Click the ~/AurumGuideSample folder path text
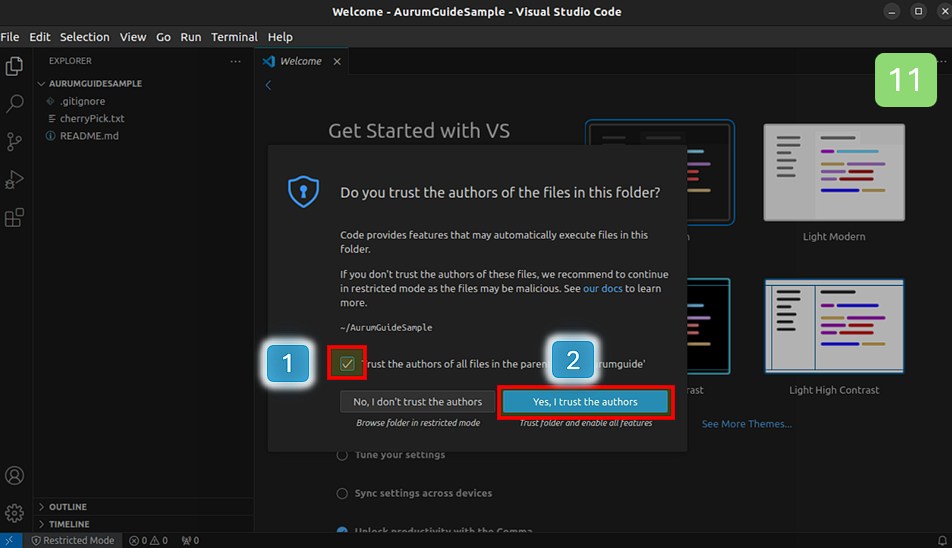 coord(386,328)
